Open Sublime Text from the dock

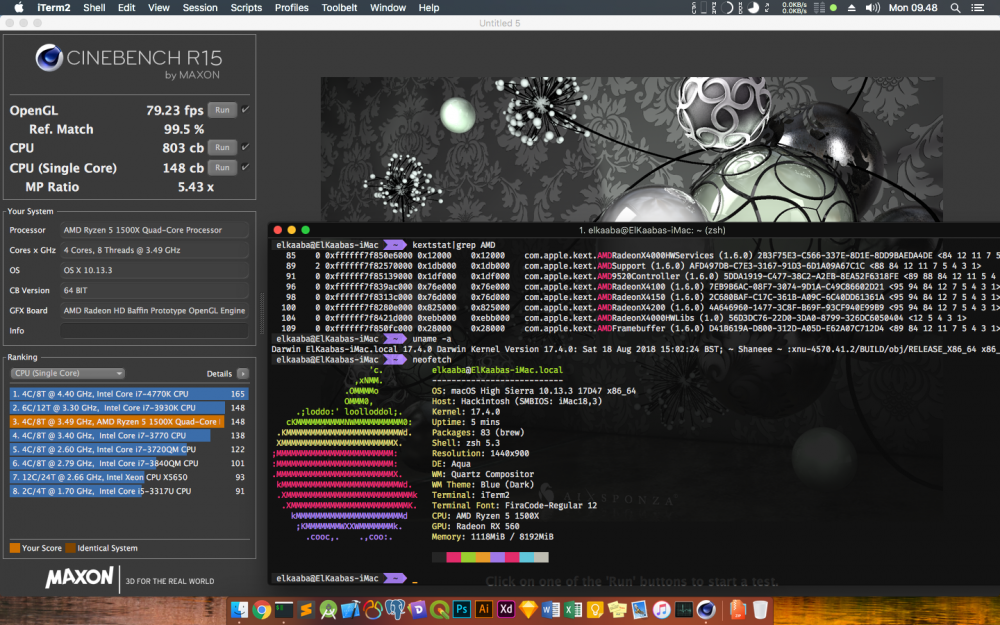click(306, 610)
